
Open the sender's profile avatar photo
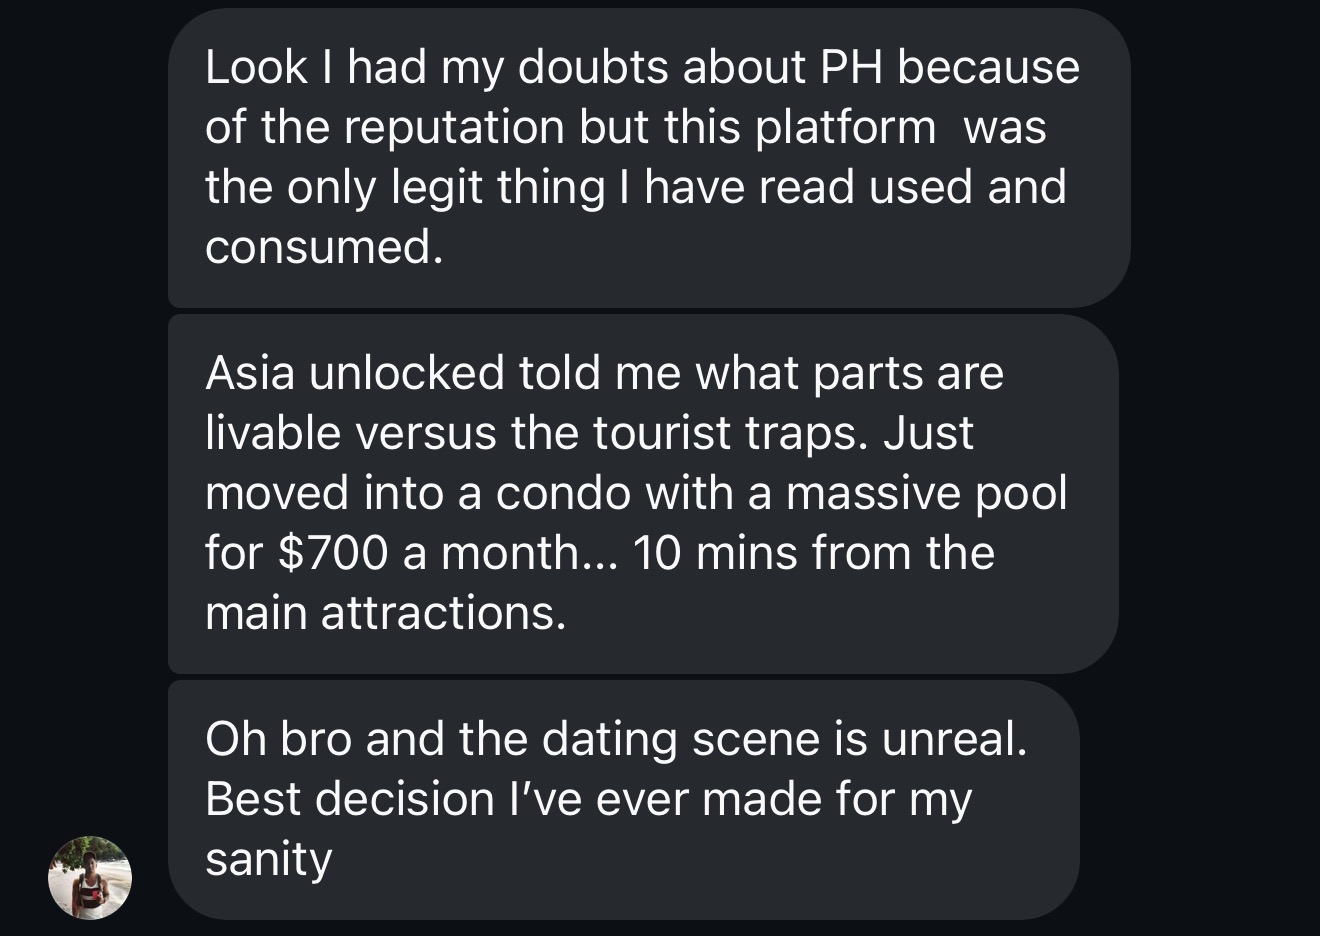[89, 878]
